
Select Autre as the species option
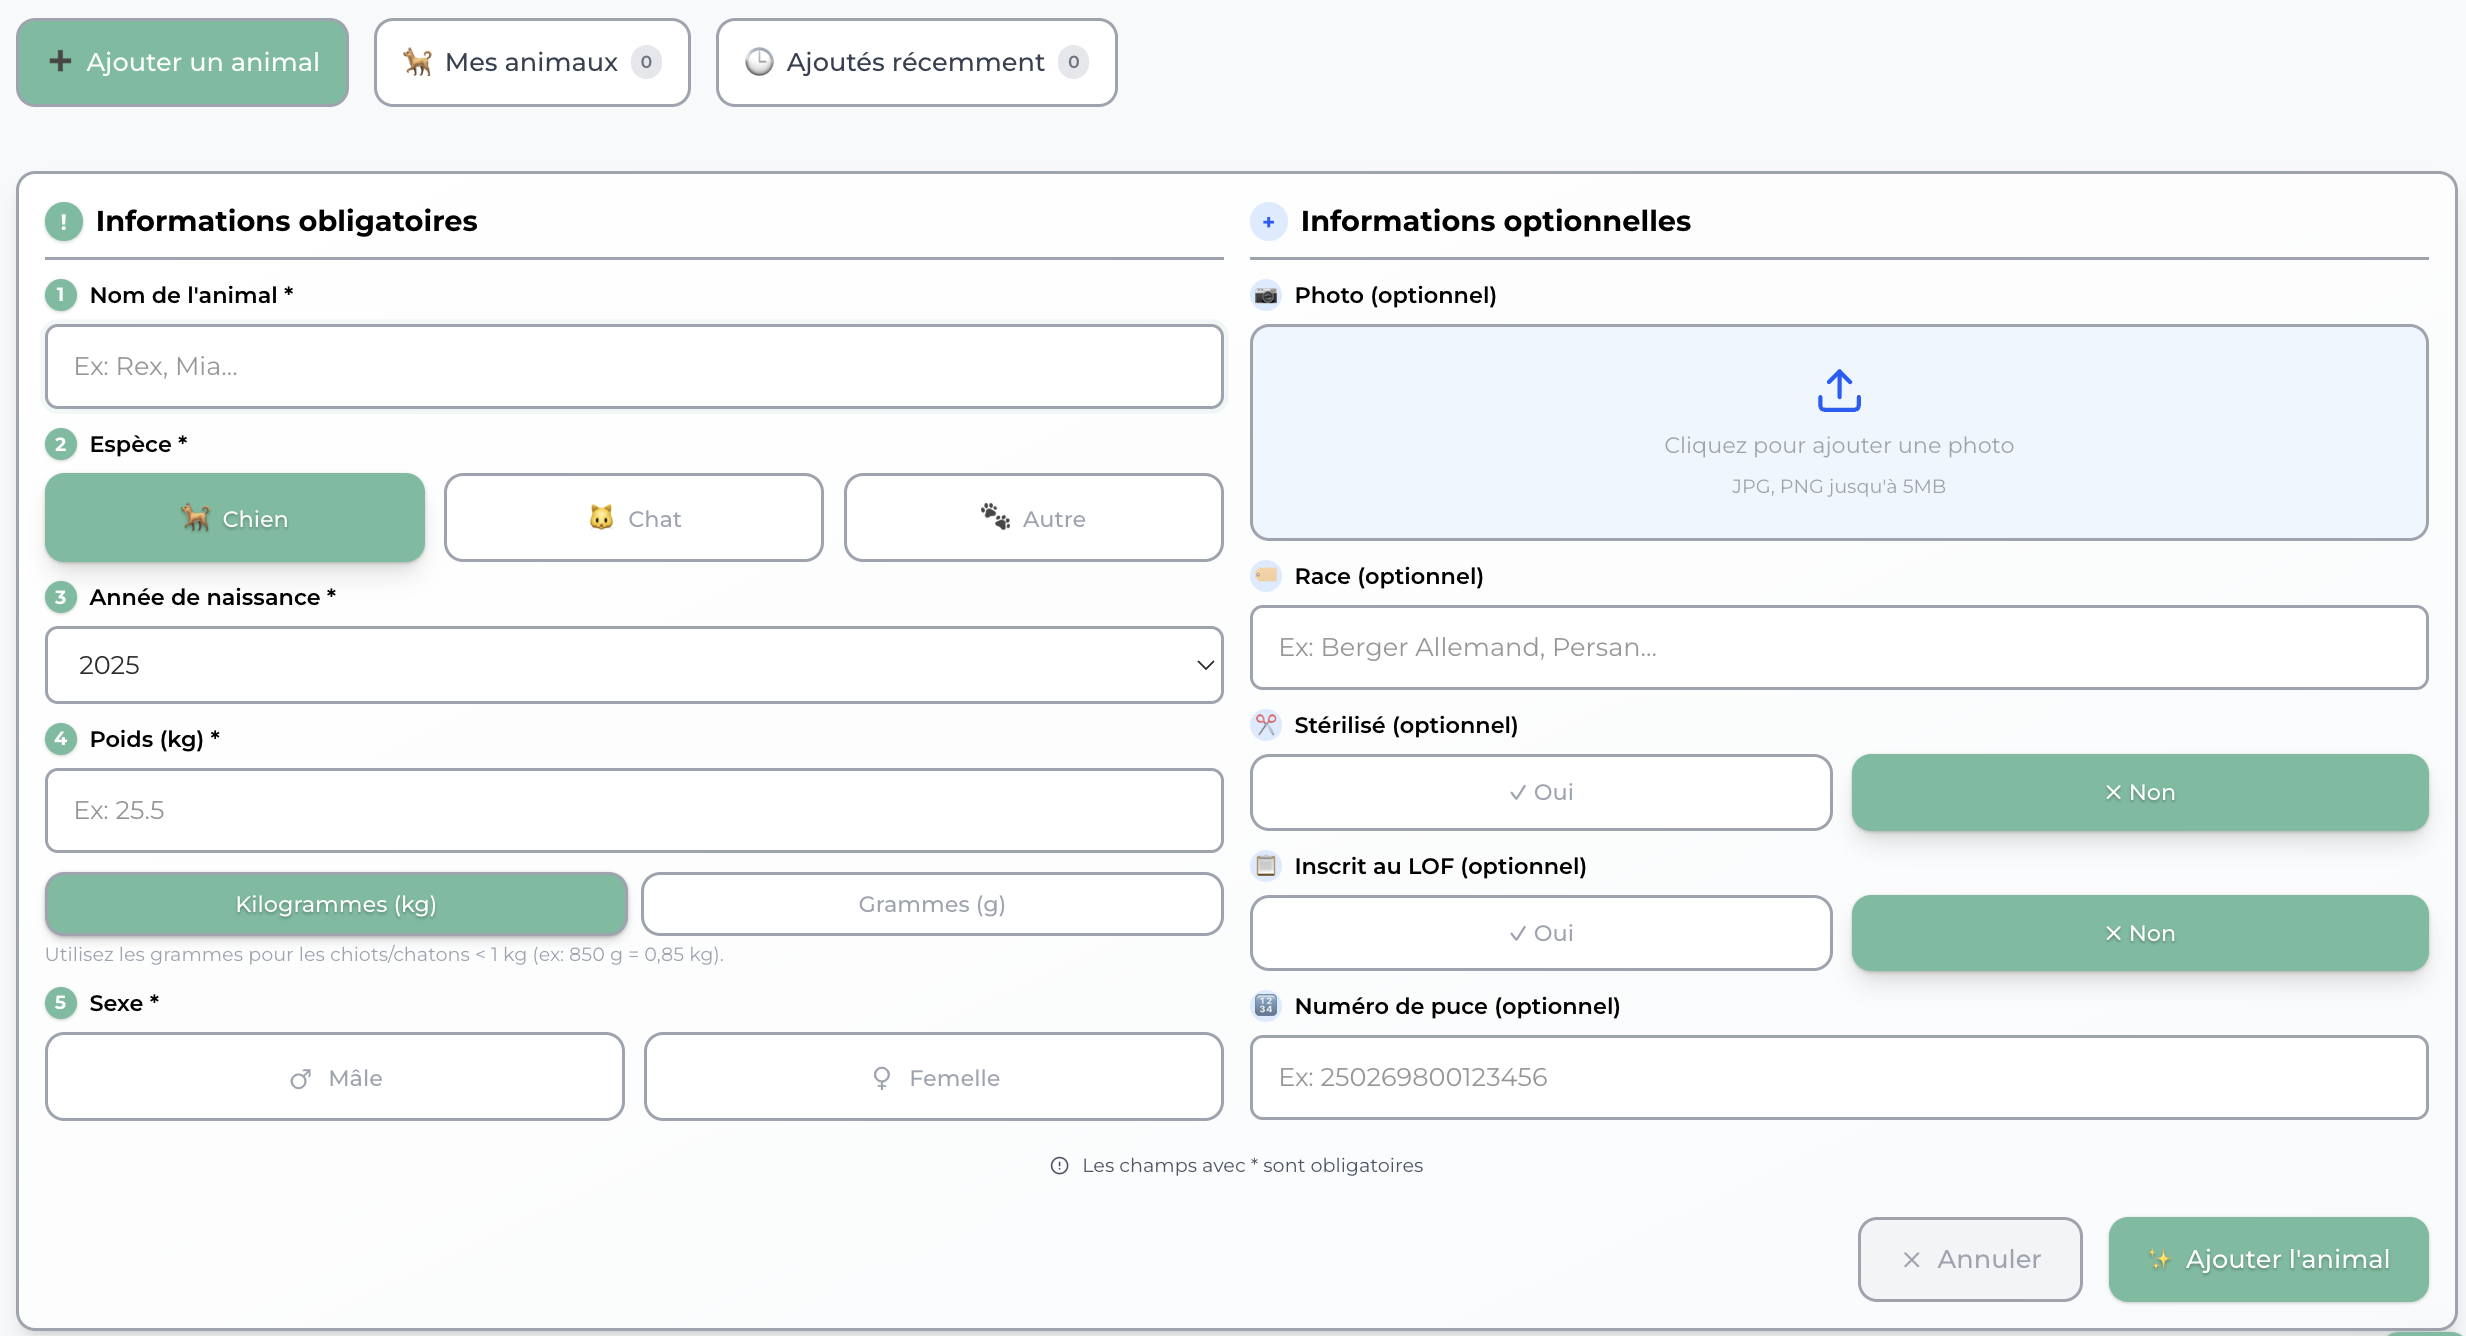pyautogui.click(x=1033, y=518)
